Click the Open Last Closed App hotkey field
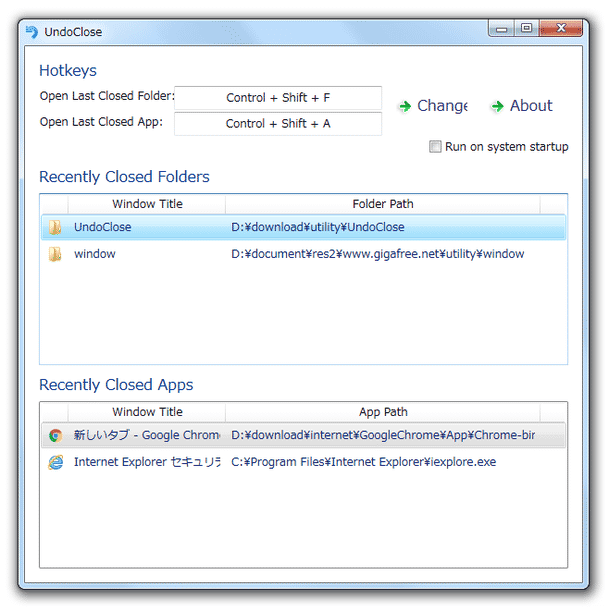The width and height of the screenshot is (609, 611). pyautogui.click(x=278, y=124)
